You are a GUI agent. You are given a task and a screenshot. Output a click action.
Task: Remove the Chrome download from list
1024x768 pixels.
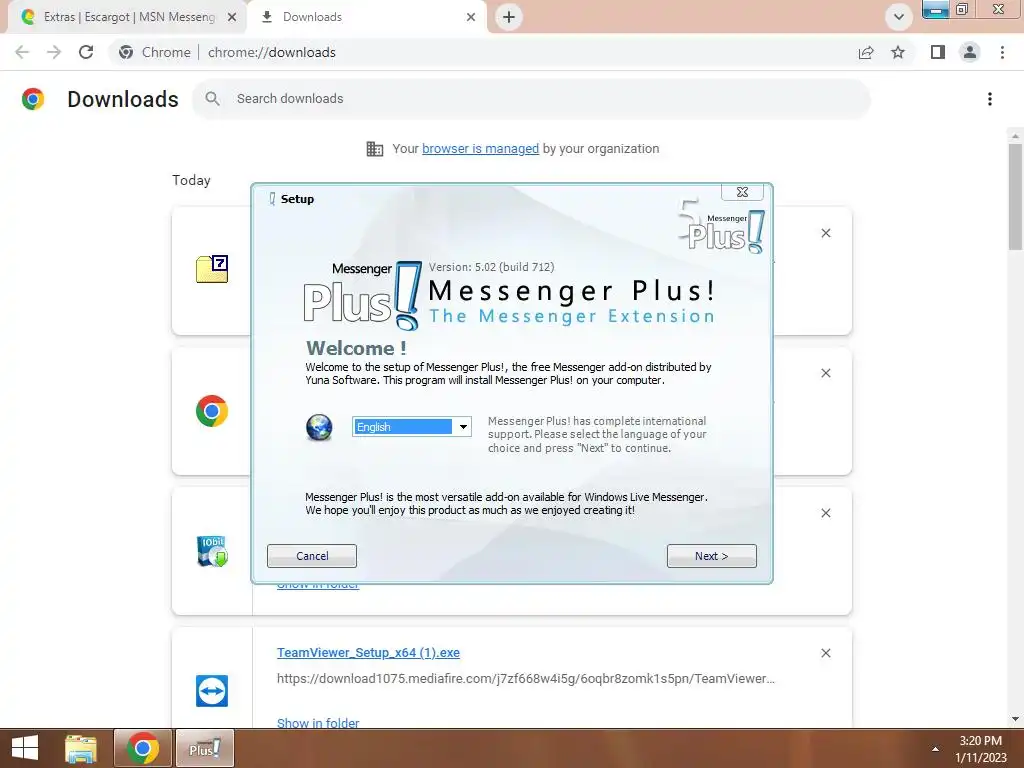point(825,373)
